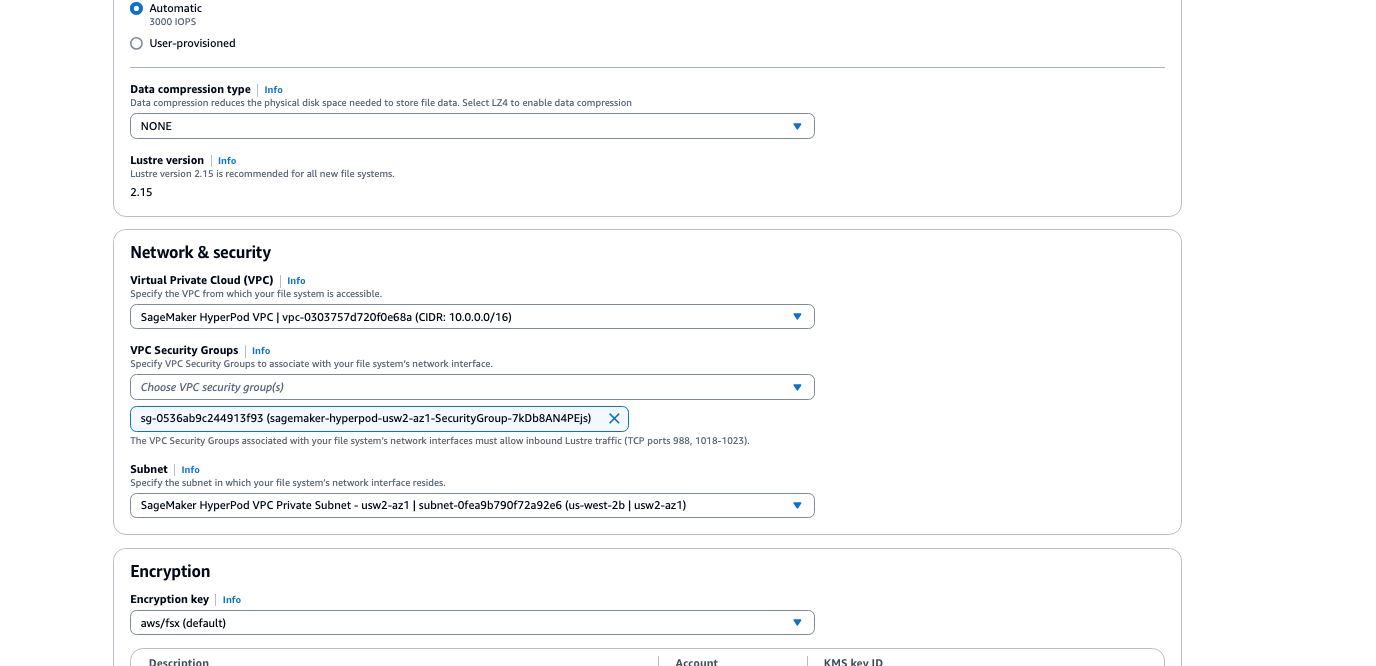Click the Network & security section heading
This screenshot has width=1376, height=666.
point(200,253)
